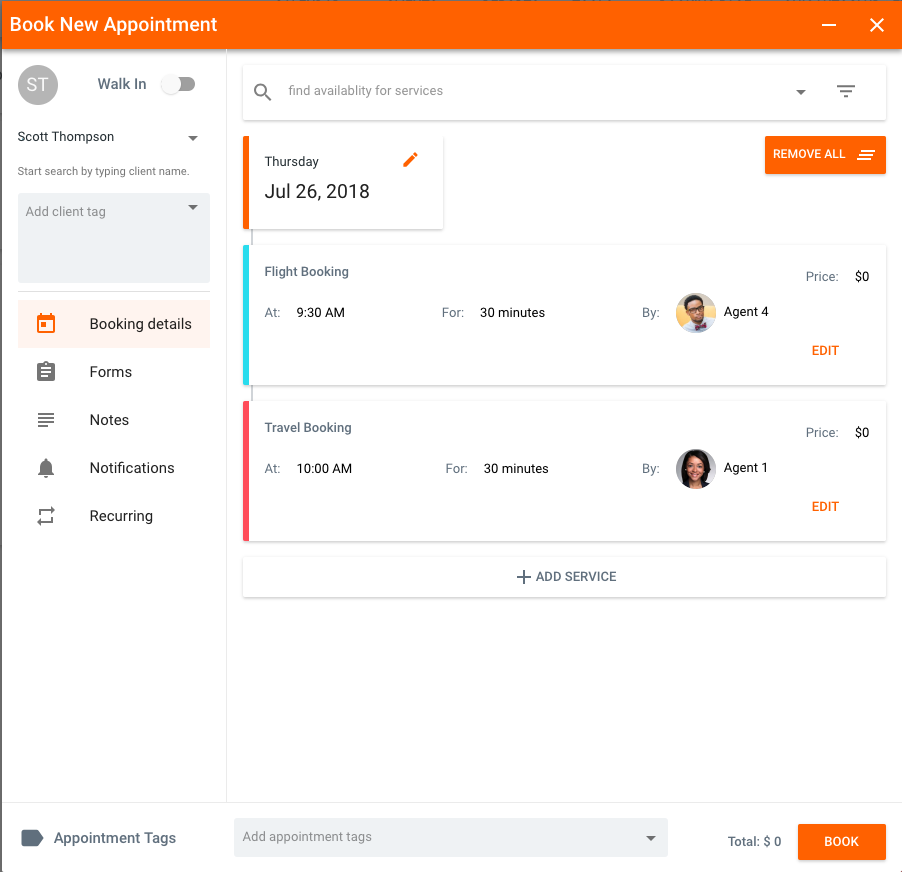Switch to the Notes section
The image size is (902, 872).
[114, 420]
